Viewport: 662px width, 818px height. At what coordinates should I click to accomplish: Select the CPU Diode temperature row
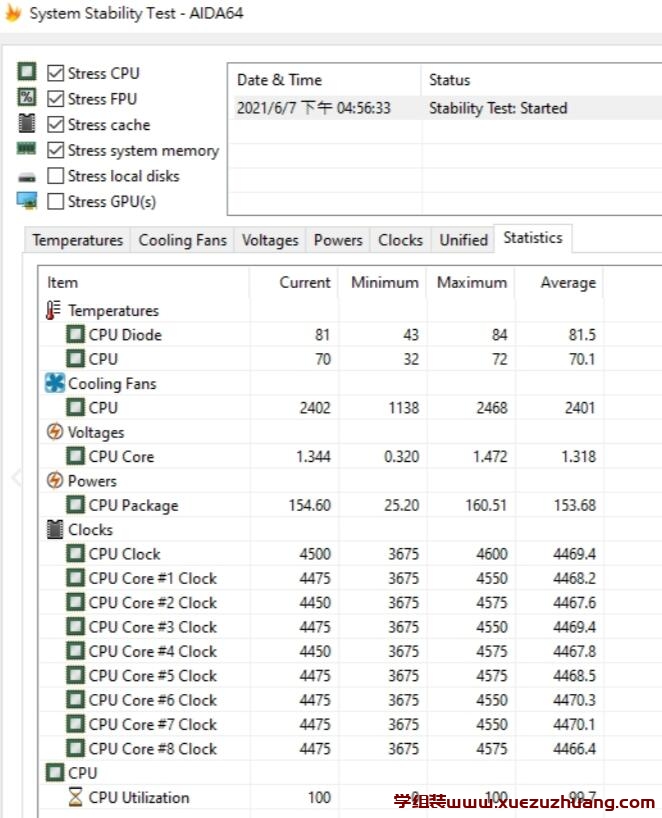pyautogui.click(x=321, y=334)
